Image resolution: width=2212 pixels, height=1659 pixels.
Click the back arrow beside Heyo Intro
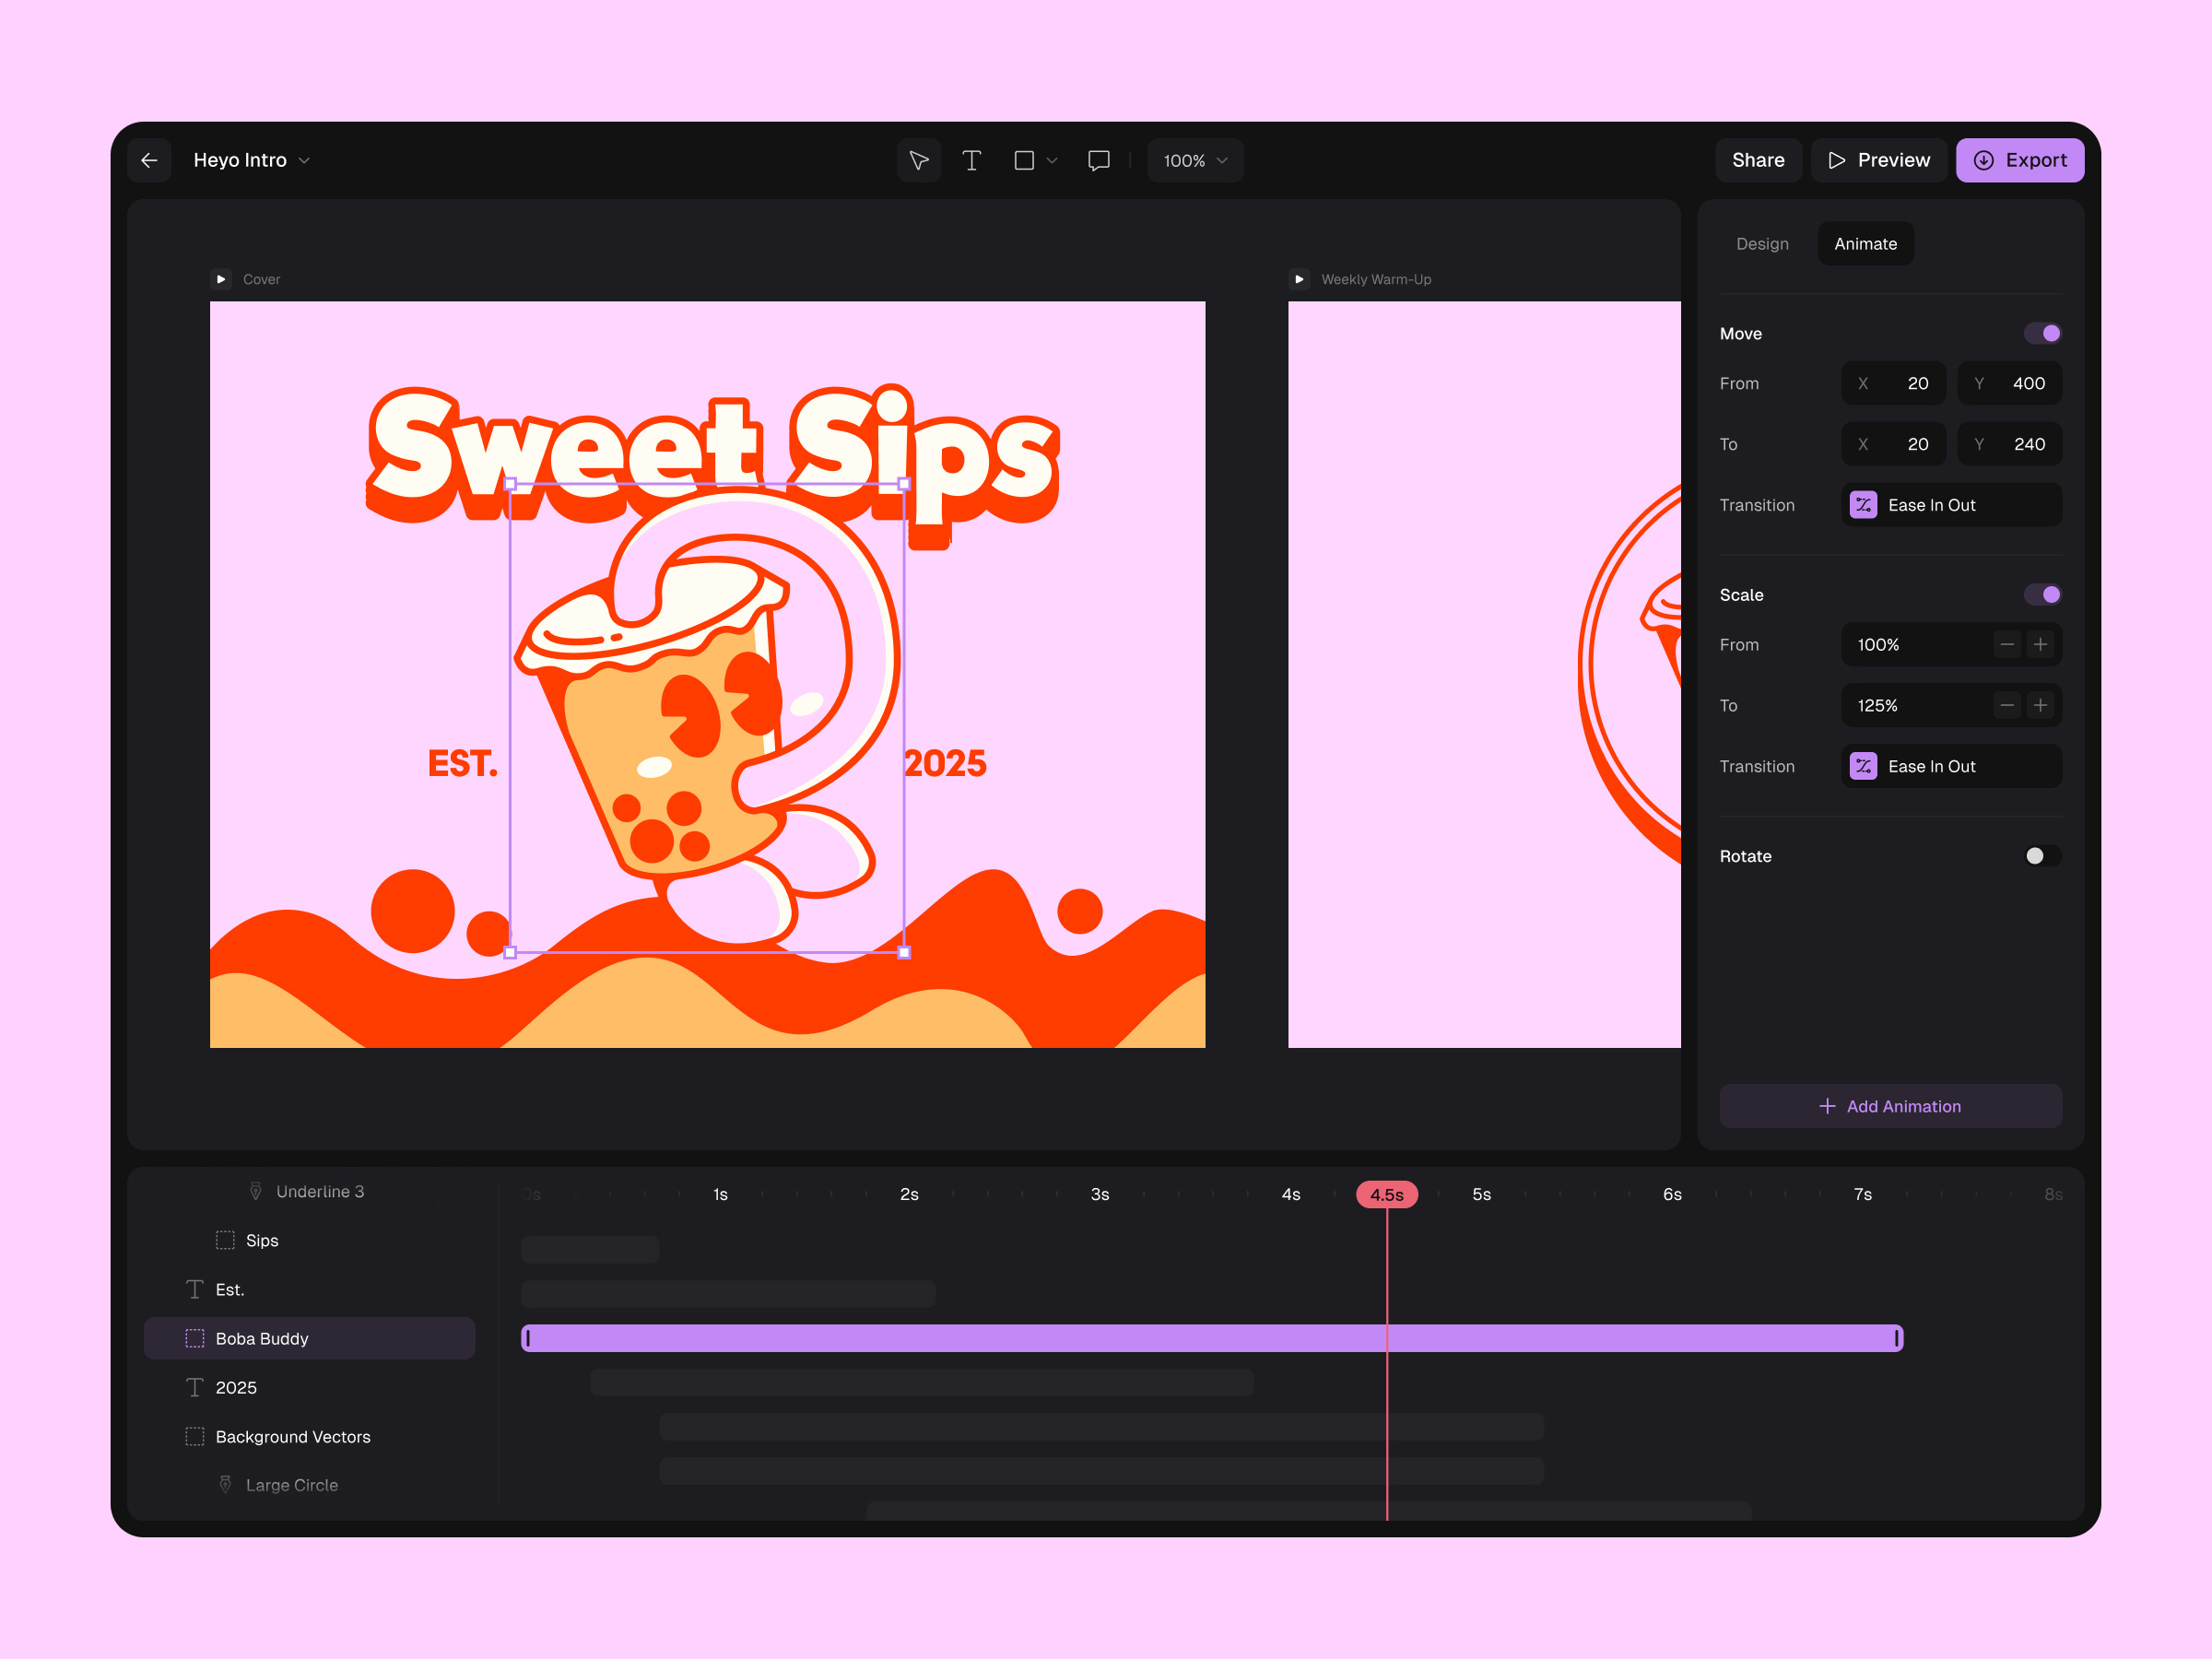[x=148, y=160]
